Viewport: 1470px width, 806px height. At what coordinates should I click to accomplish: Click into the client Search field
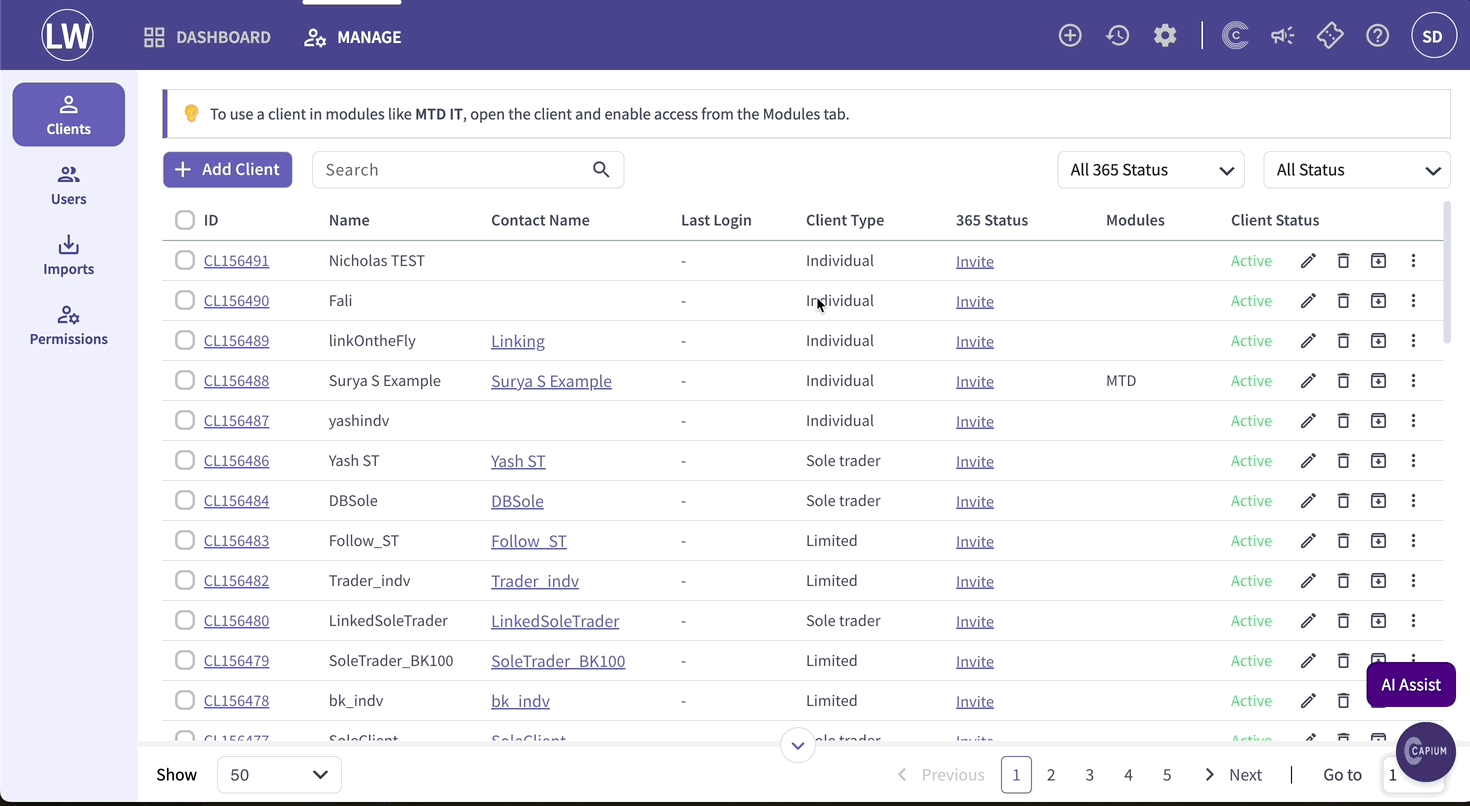click(468, 170)
